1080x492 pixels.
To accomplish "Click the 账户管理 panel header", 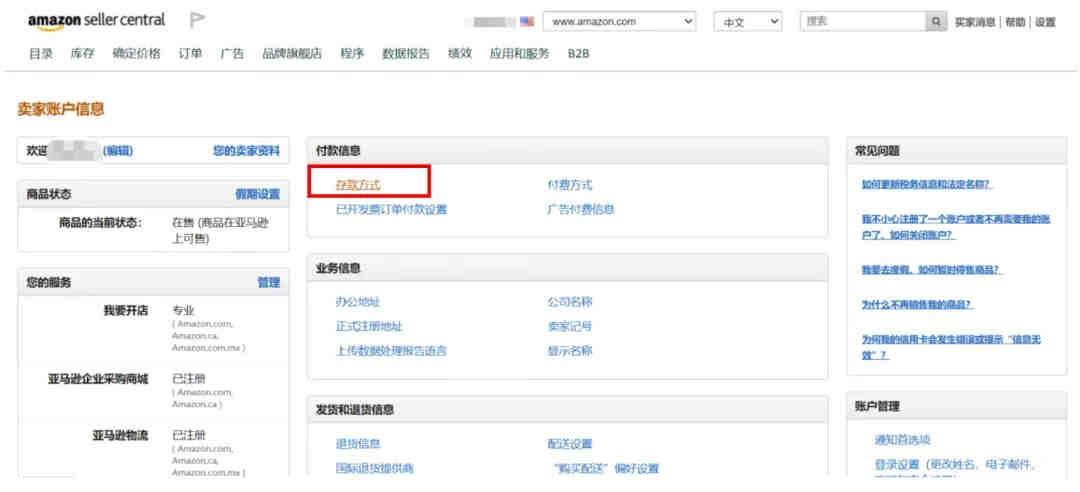I will [x=877, y=407].
